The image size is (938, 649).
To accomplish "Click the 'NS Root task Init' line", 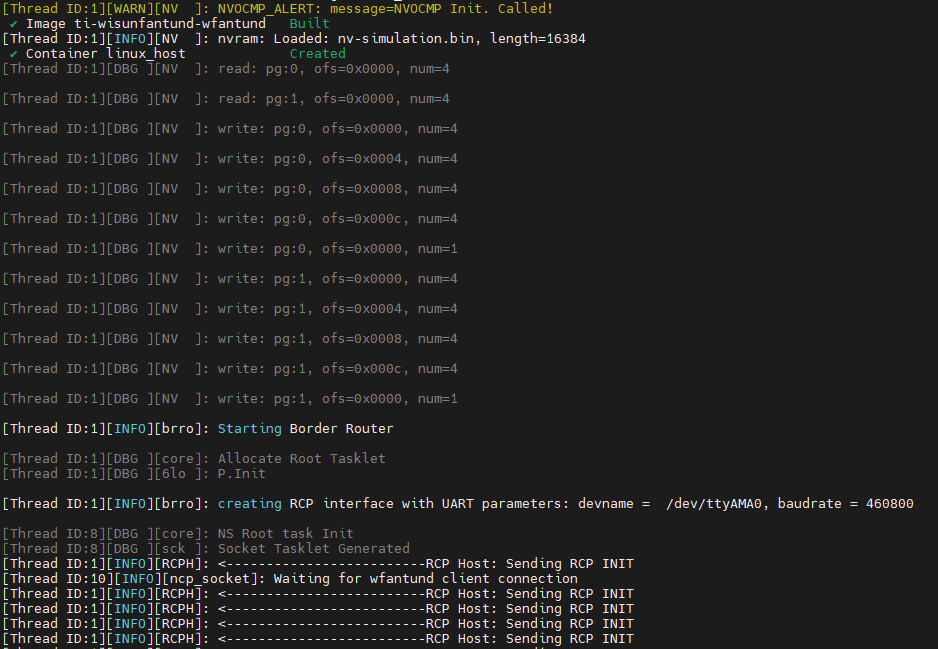I will pyautogui.click(x=285, y=533).
